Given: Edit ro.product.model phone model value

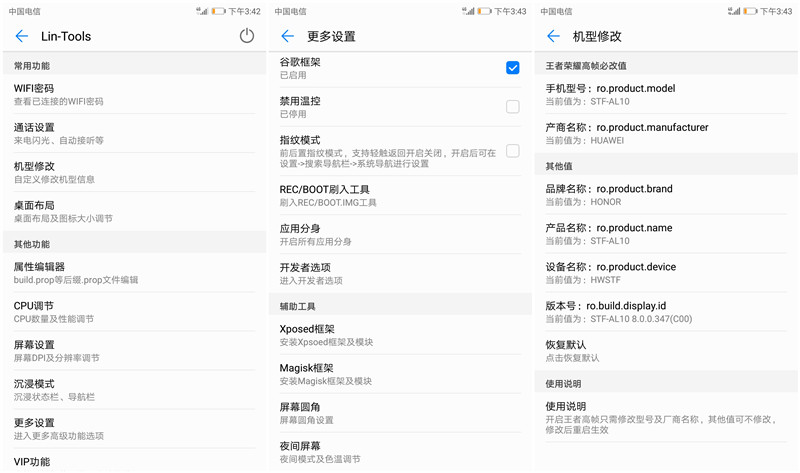Looking at the screenshot, I should point(666,94).
